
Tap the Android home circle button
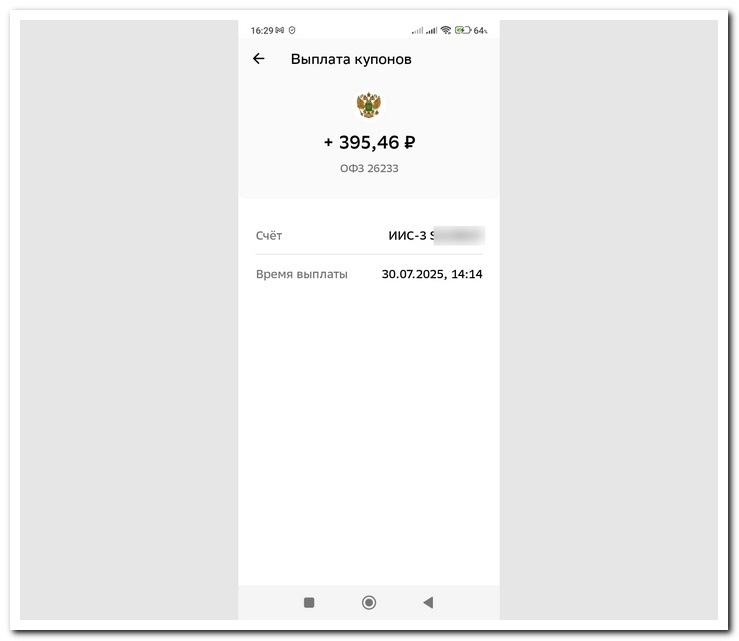pyautogui.click(x=369, y=602)
